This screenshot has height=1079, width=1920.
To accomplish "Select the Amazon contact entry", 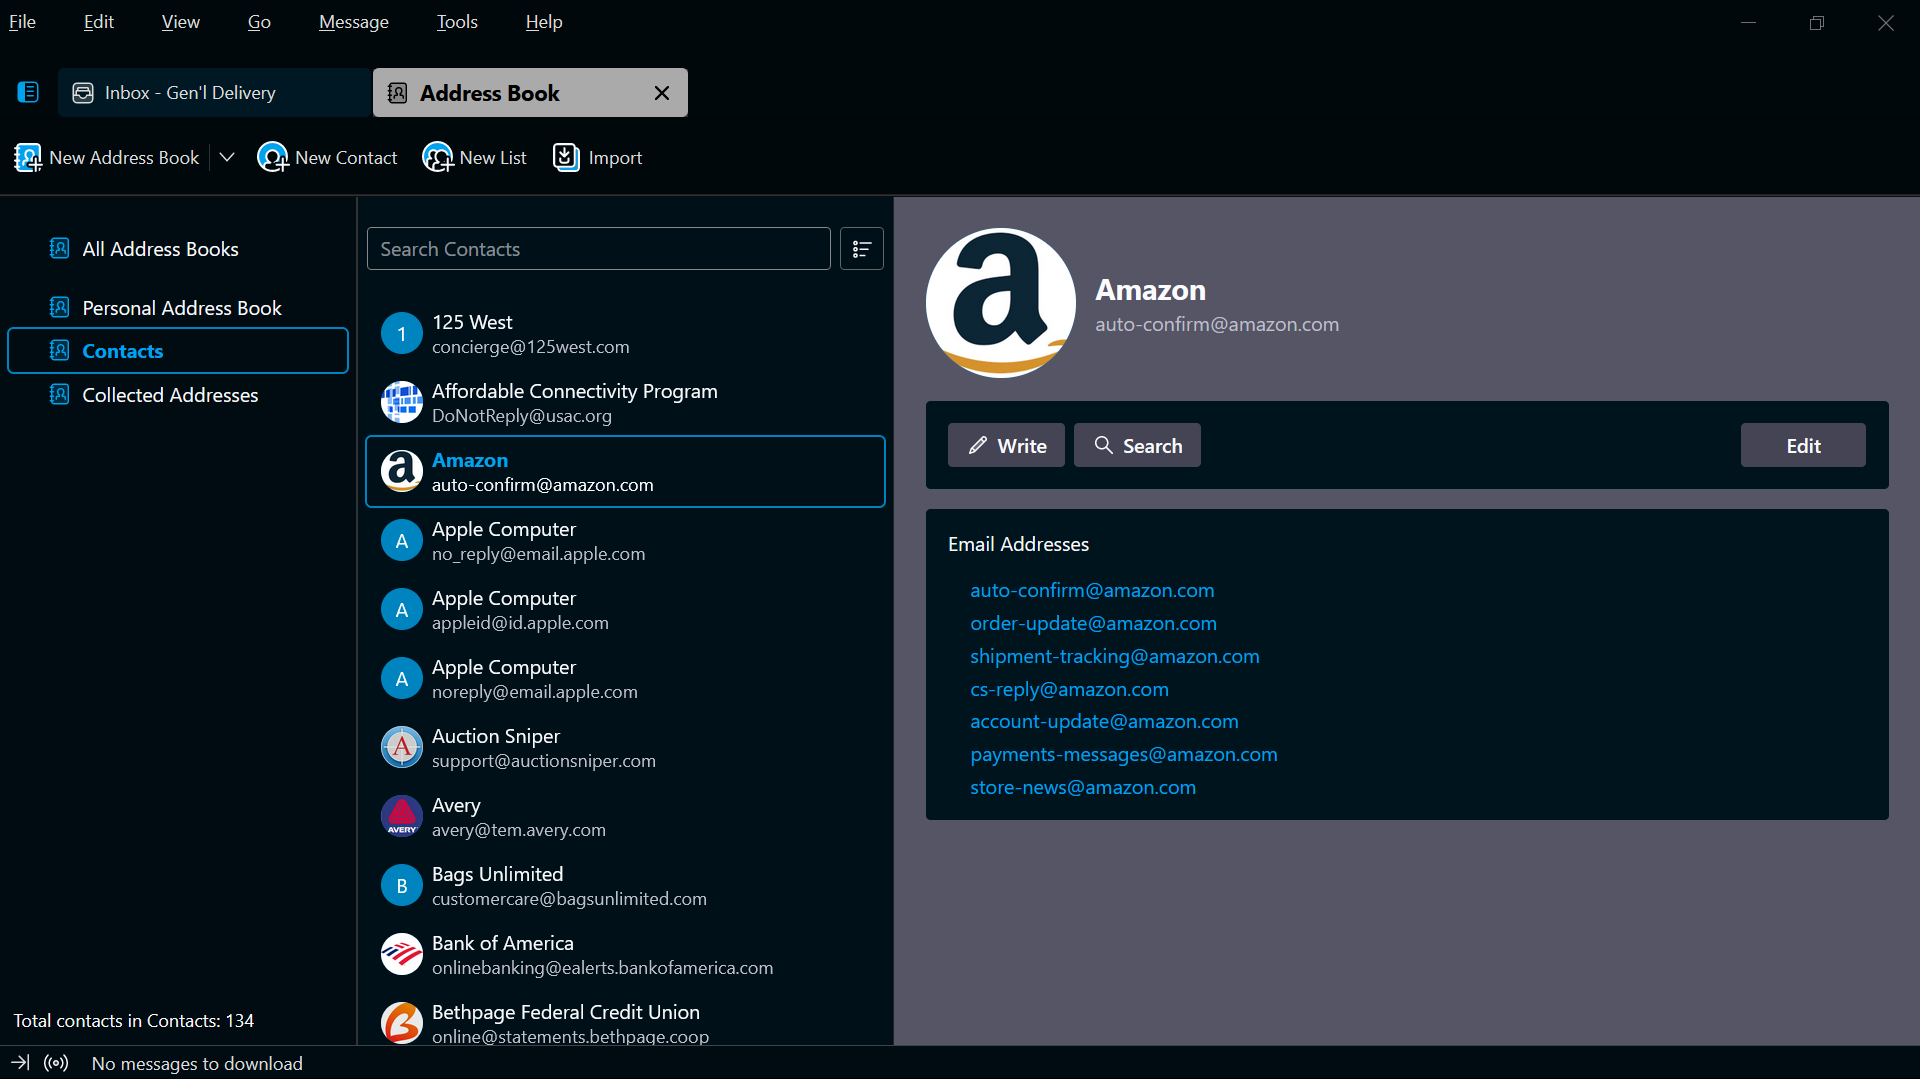I will coord(625,472).
